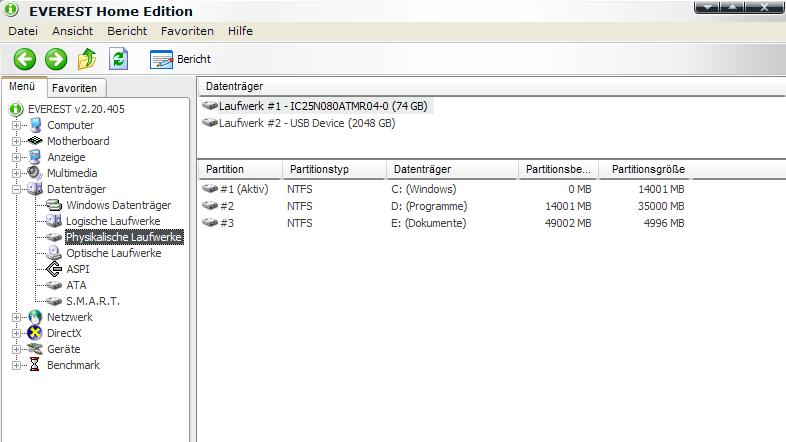Expand the Motherboard tree node
The height and width of the screenshot is (442, 786).
tap(17, 141)
